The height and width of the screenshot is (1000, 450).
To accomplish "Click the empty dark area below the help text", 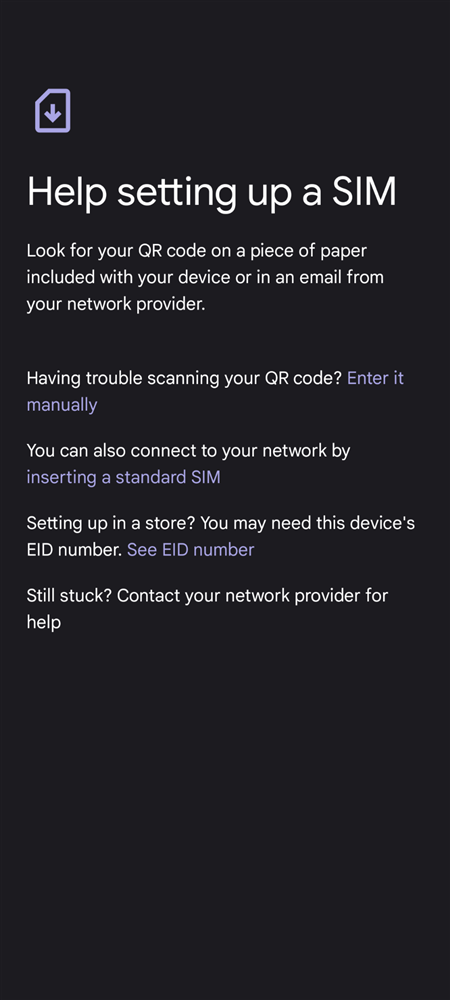I will pos(225,816).
